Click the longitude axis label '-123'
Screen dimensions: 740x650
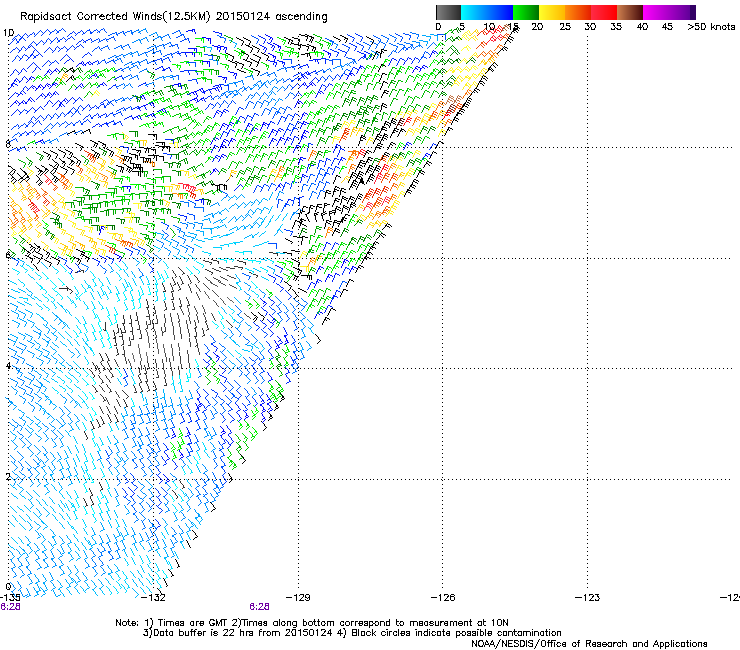pos(588,598)
